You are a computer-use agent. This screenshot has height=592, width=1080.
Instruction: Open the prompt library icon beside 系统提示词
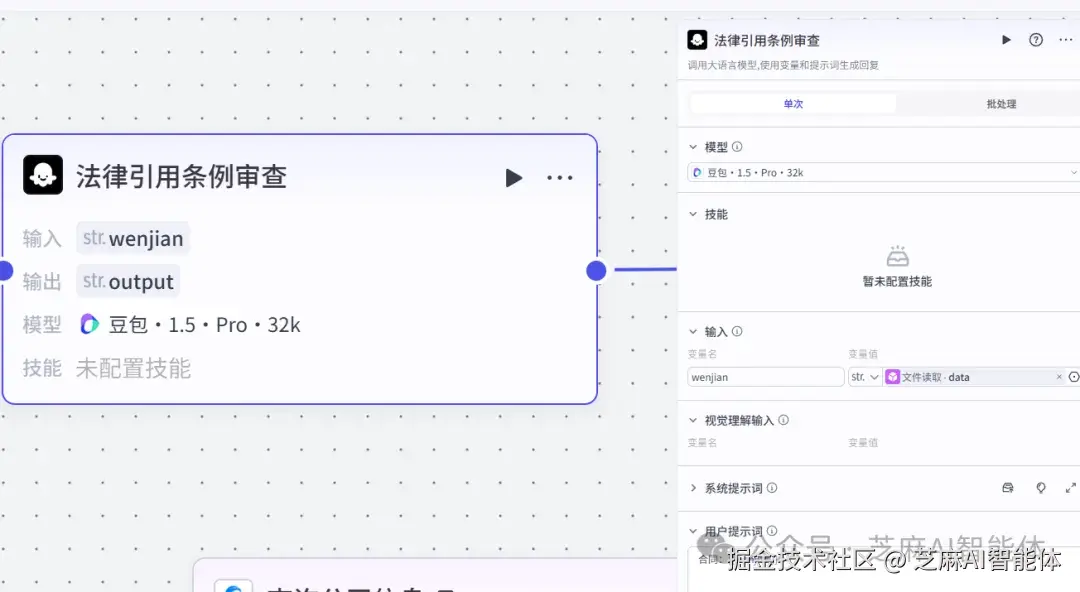point(1009,488)
